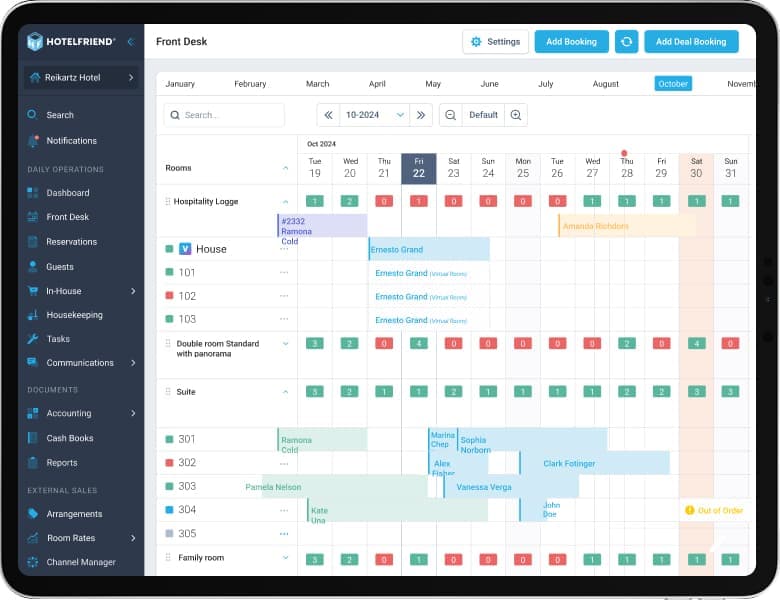Screen dimensions: 780x600
Task: Switch to the March month tab
Action: (x=317, y=84)
